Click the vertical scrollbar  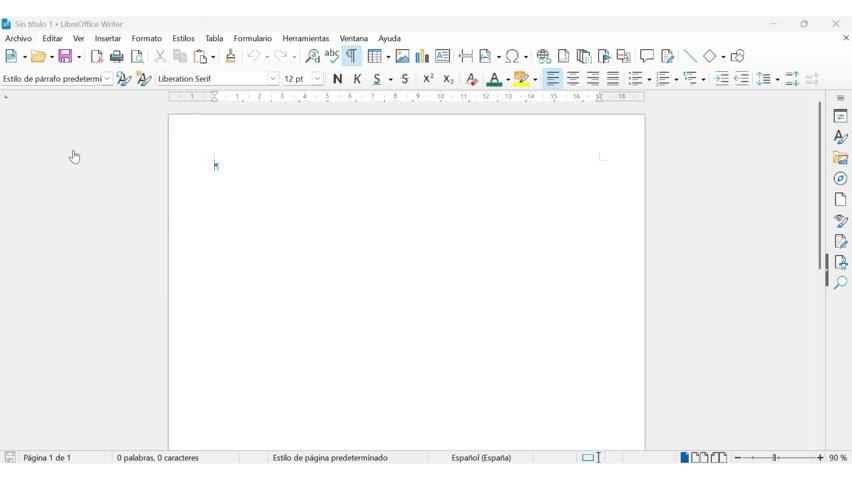coord(820,185)
